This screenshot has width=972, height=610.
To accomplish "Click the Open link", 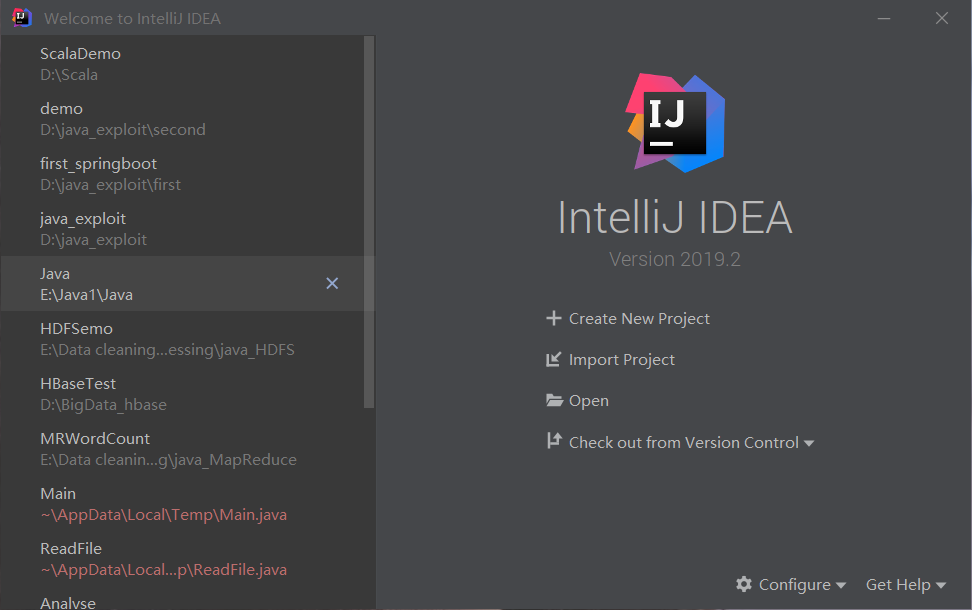I will click(x=589, y=401).
